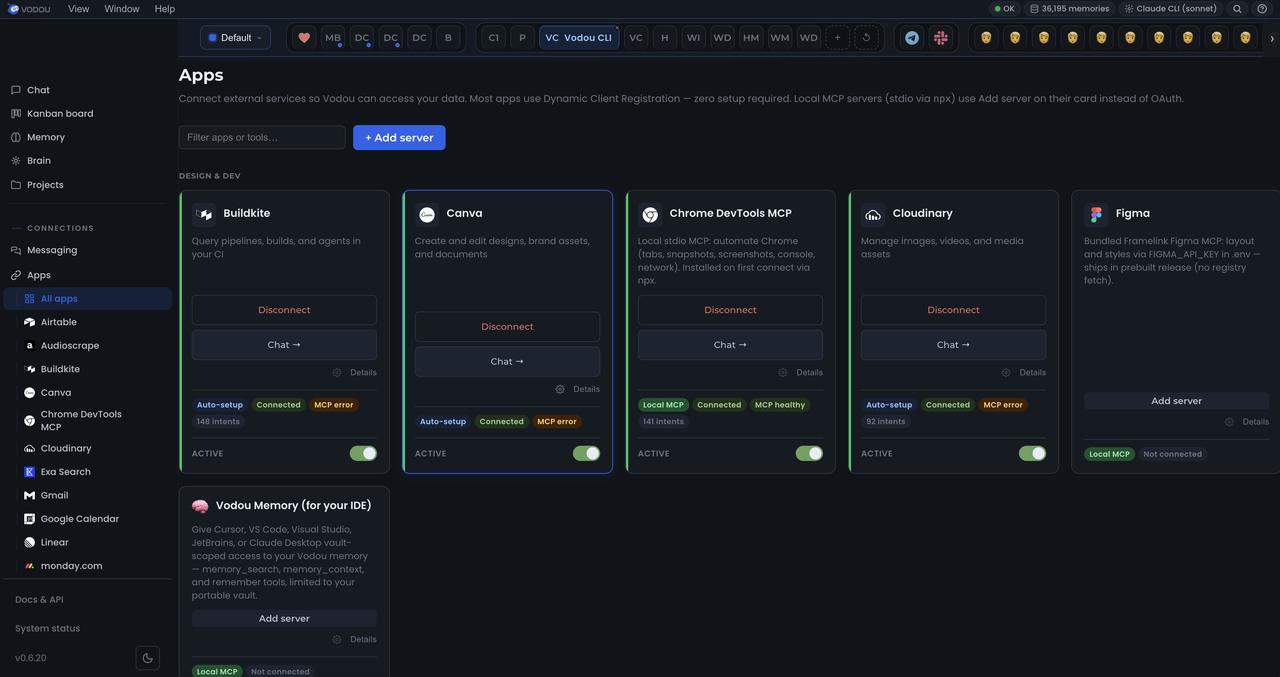This screenshot has width=1280, height=677.
Task: Select the MB tab in the toolbar
Action: [333, 38]
